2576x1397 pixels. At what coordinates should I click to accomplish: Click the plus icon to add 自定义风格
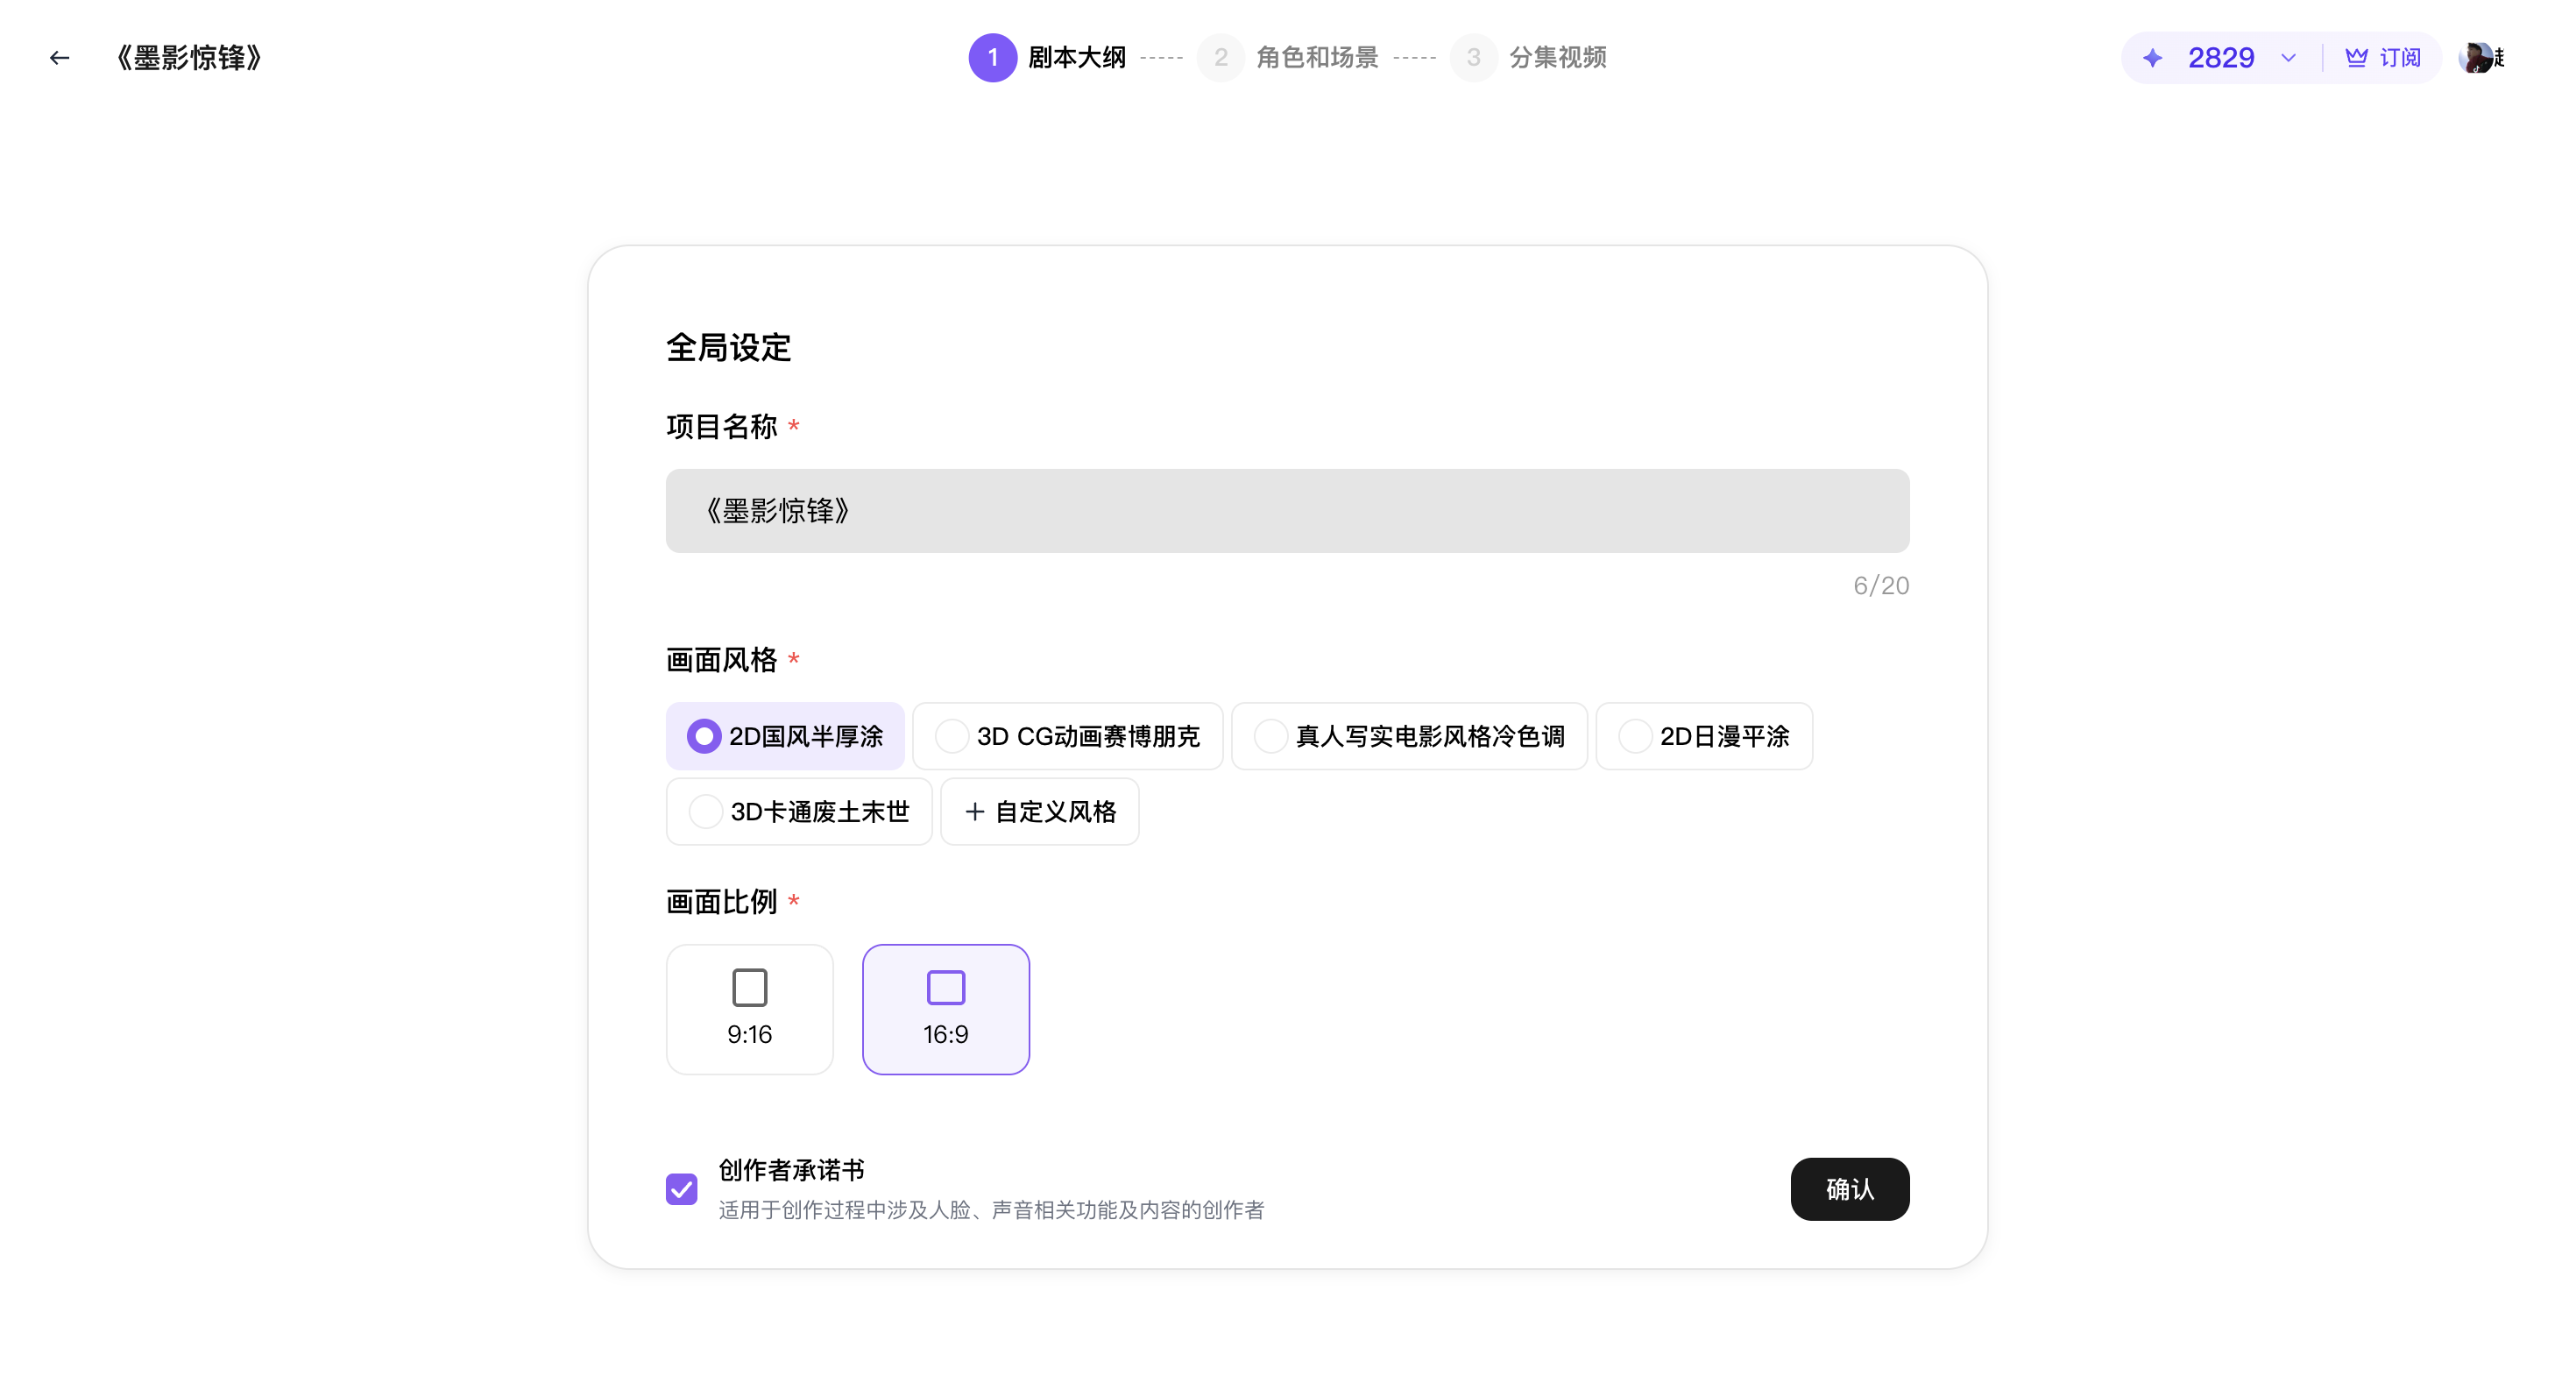(975, 811)
